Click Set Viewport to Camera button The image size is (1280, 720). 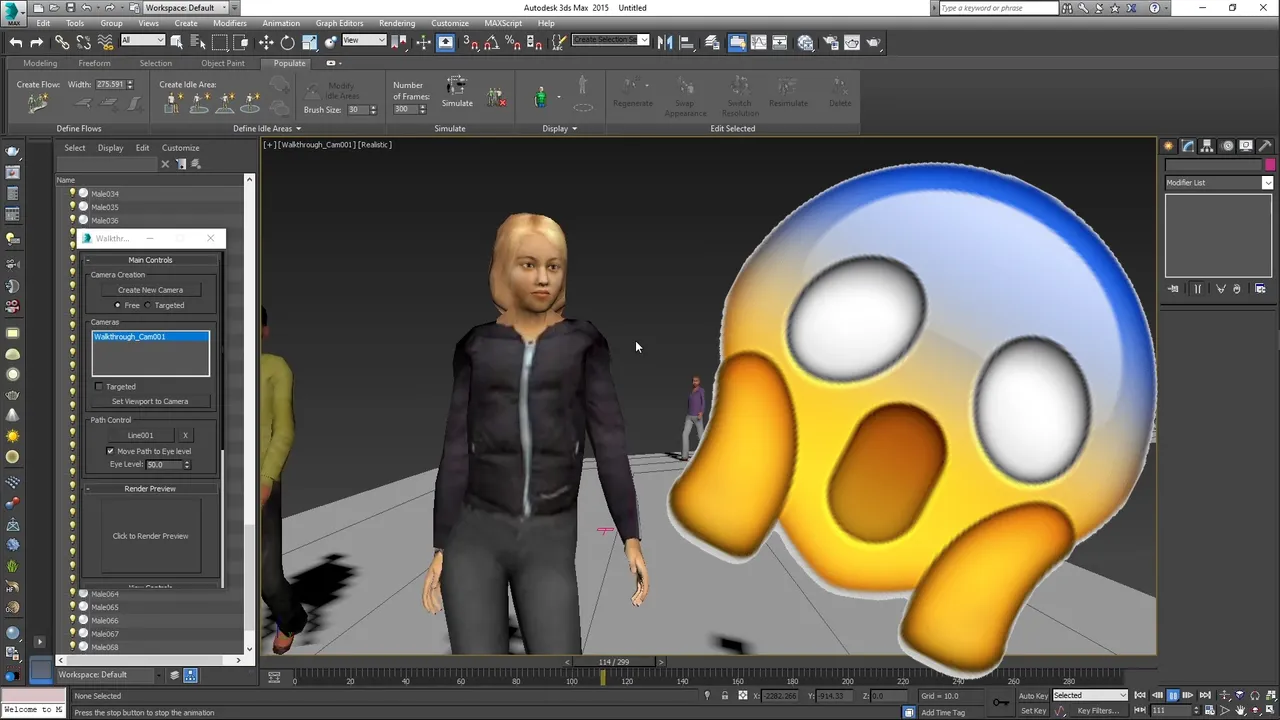point(150,401)
